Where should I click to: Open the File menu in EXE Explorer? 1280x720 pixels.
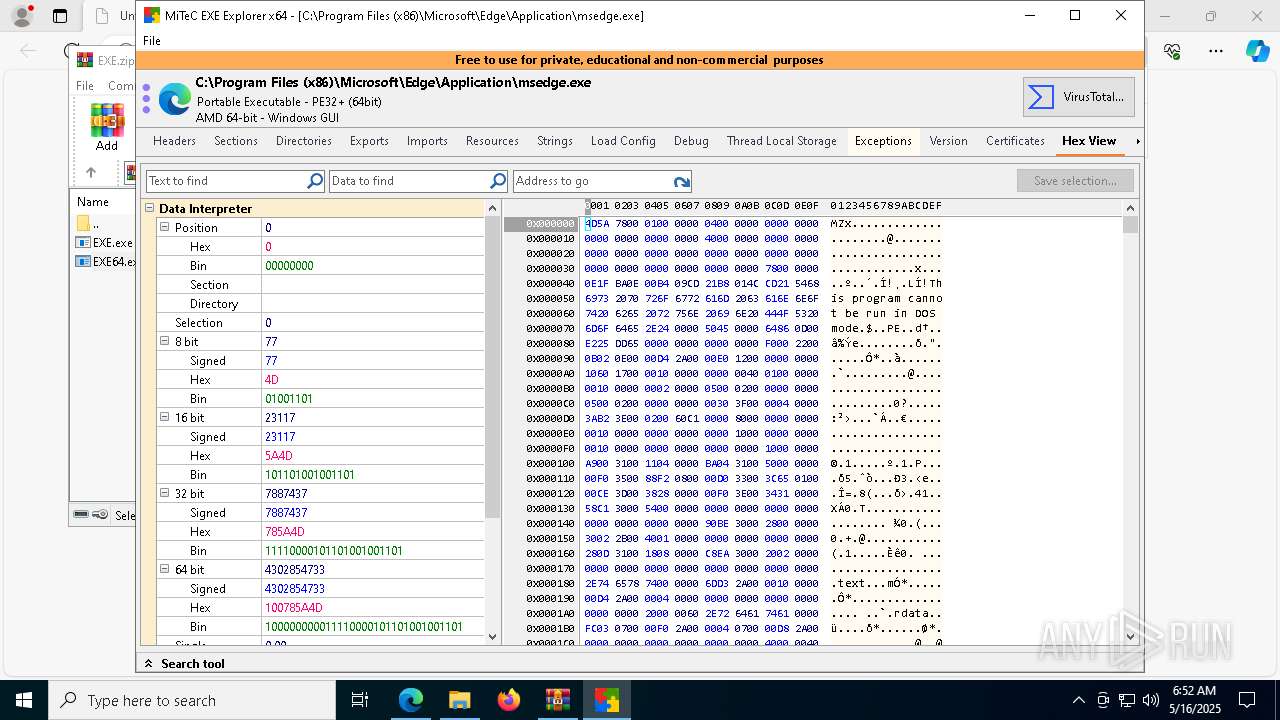[152, 41]
